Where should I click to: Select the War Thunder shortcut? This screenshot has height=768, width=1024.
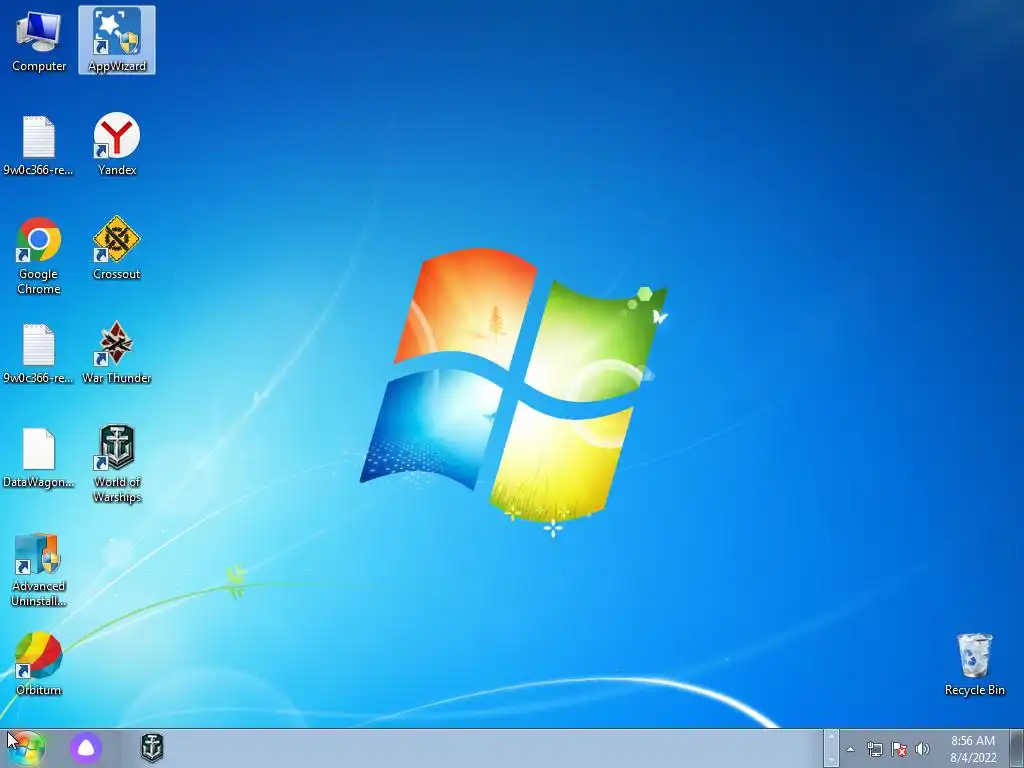pos(117,353)
